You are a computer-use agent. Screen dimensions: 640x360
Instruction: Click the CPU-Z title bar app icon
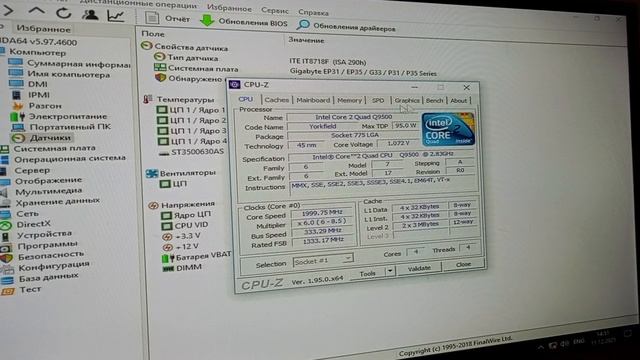[235, 84]
